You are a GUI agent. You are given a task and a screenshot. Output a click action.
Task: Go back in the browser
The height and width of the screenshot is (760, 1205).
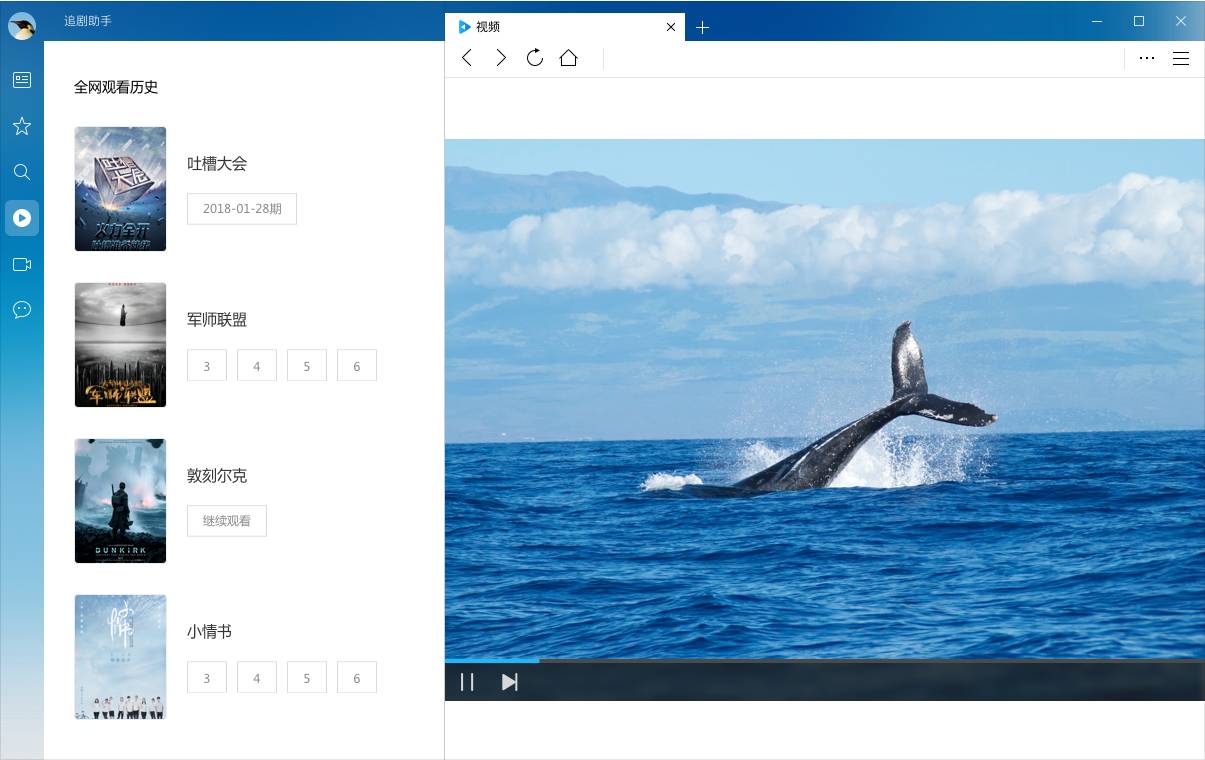[x=467, y=58]
